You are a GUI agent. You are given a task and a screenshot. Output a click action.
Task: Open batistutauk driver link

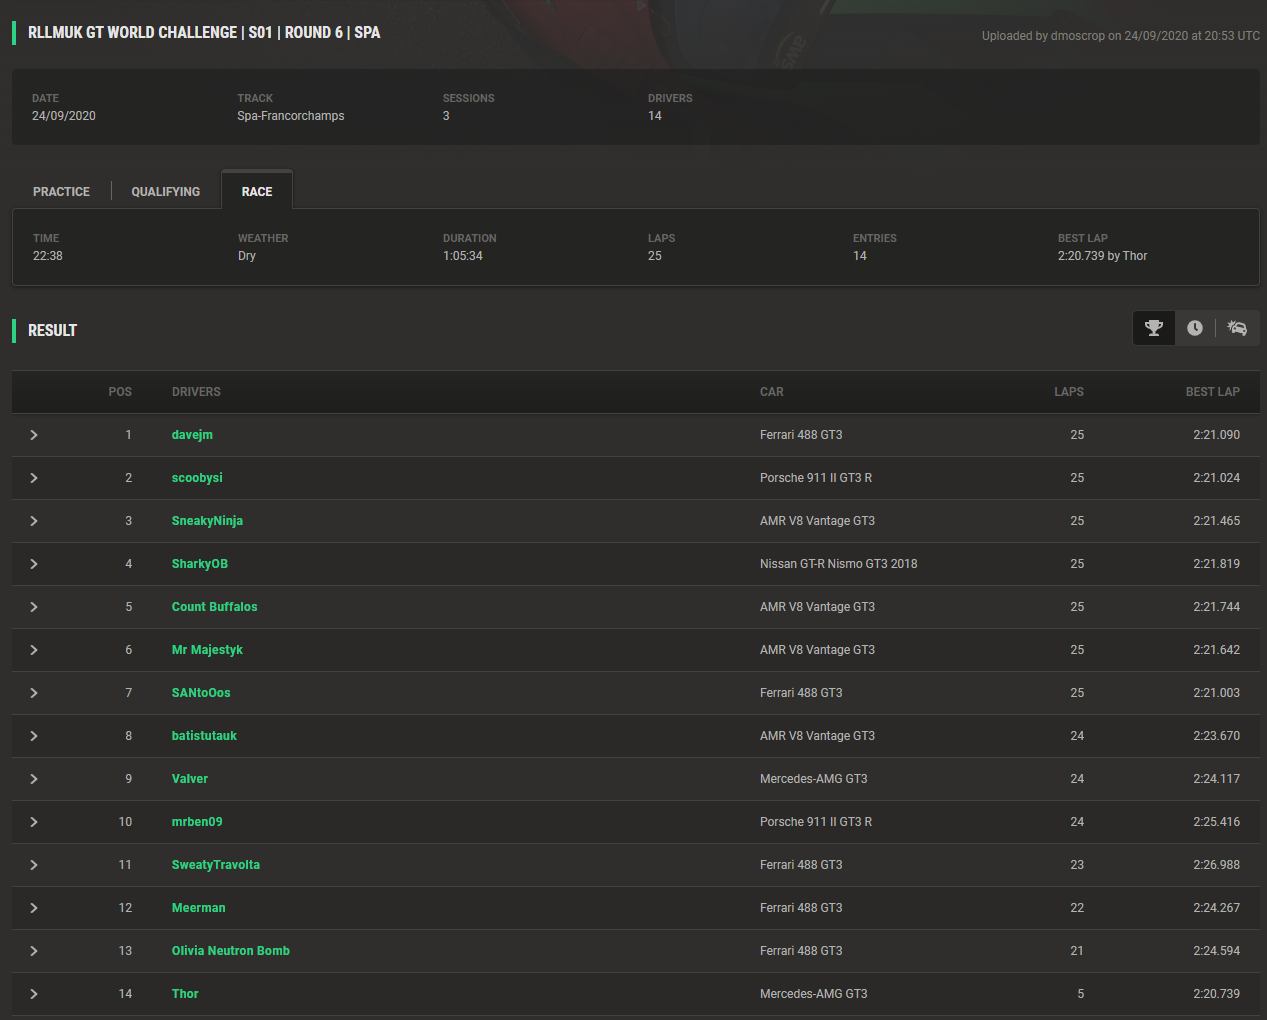point(204,736)
